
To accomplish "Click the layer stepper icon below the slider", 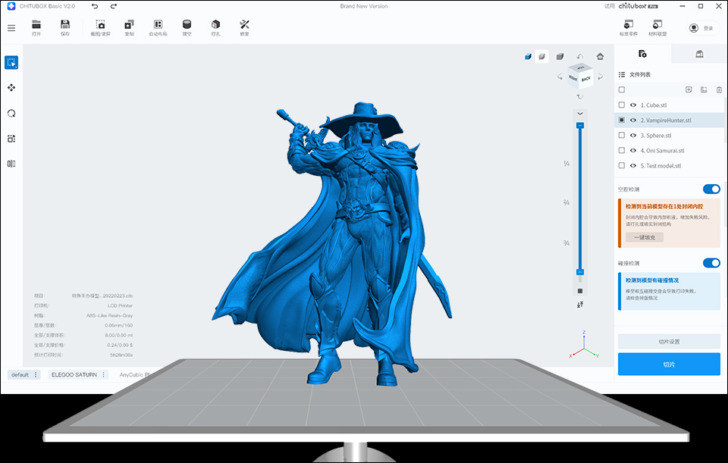I will 580,305.
